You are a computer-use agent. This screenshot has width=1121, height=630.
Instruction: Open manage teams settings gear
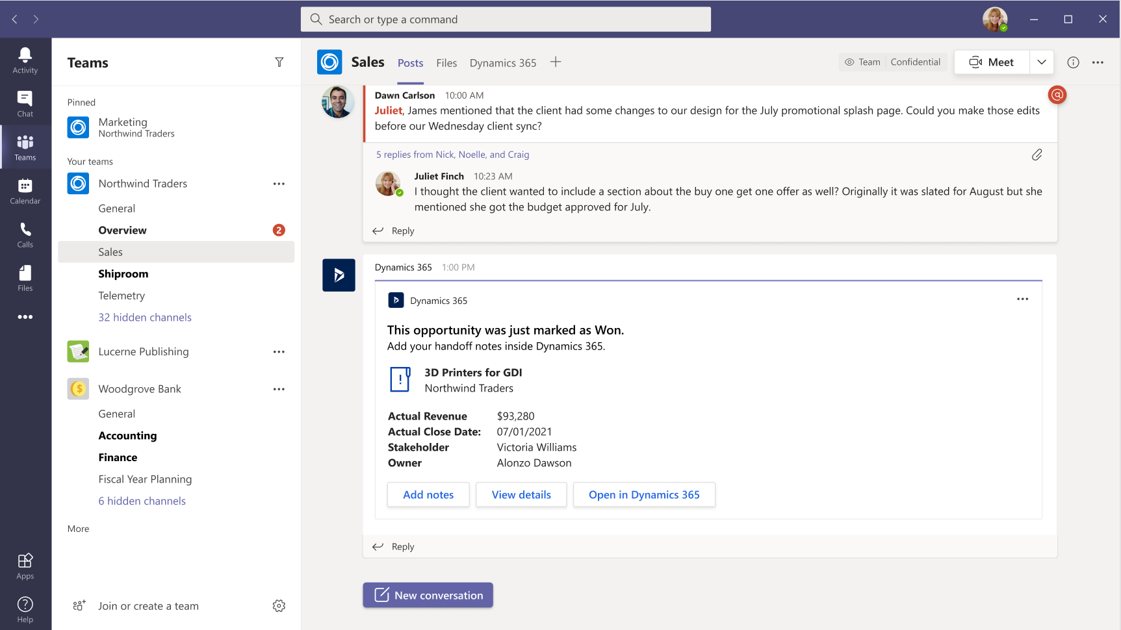click(x=279, y=606)
